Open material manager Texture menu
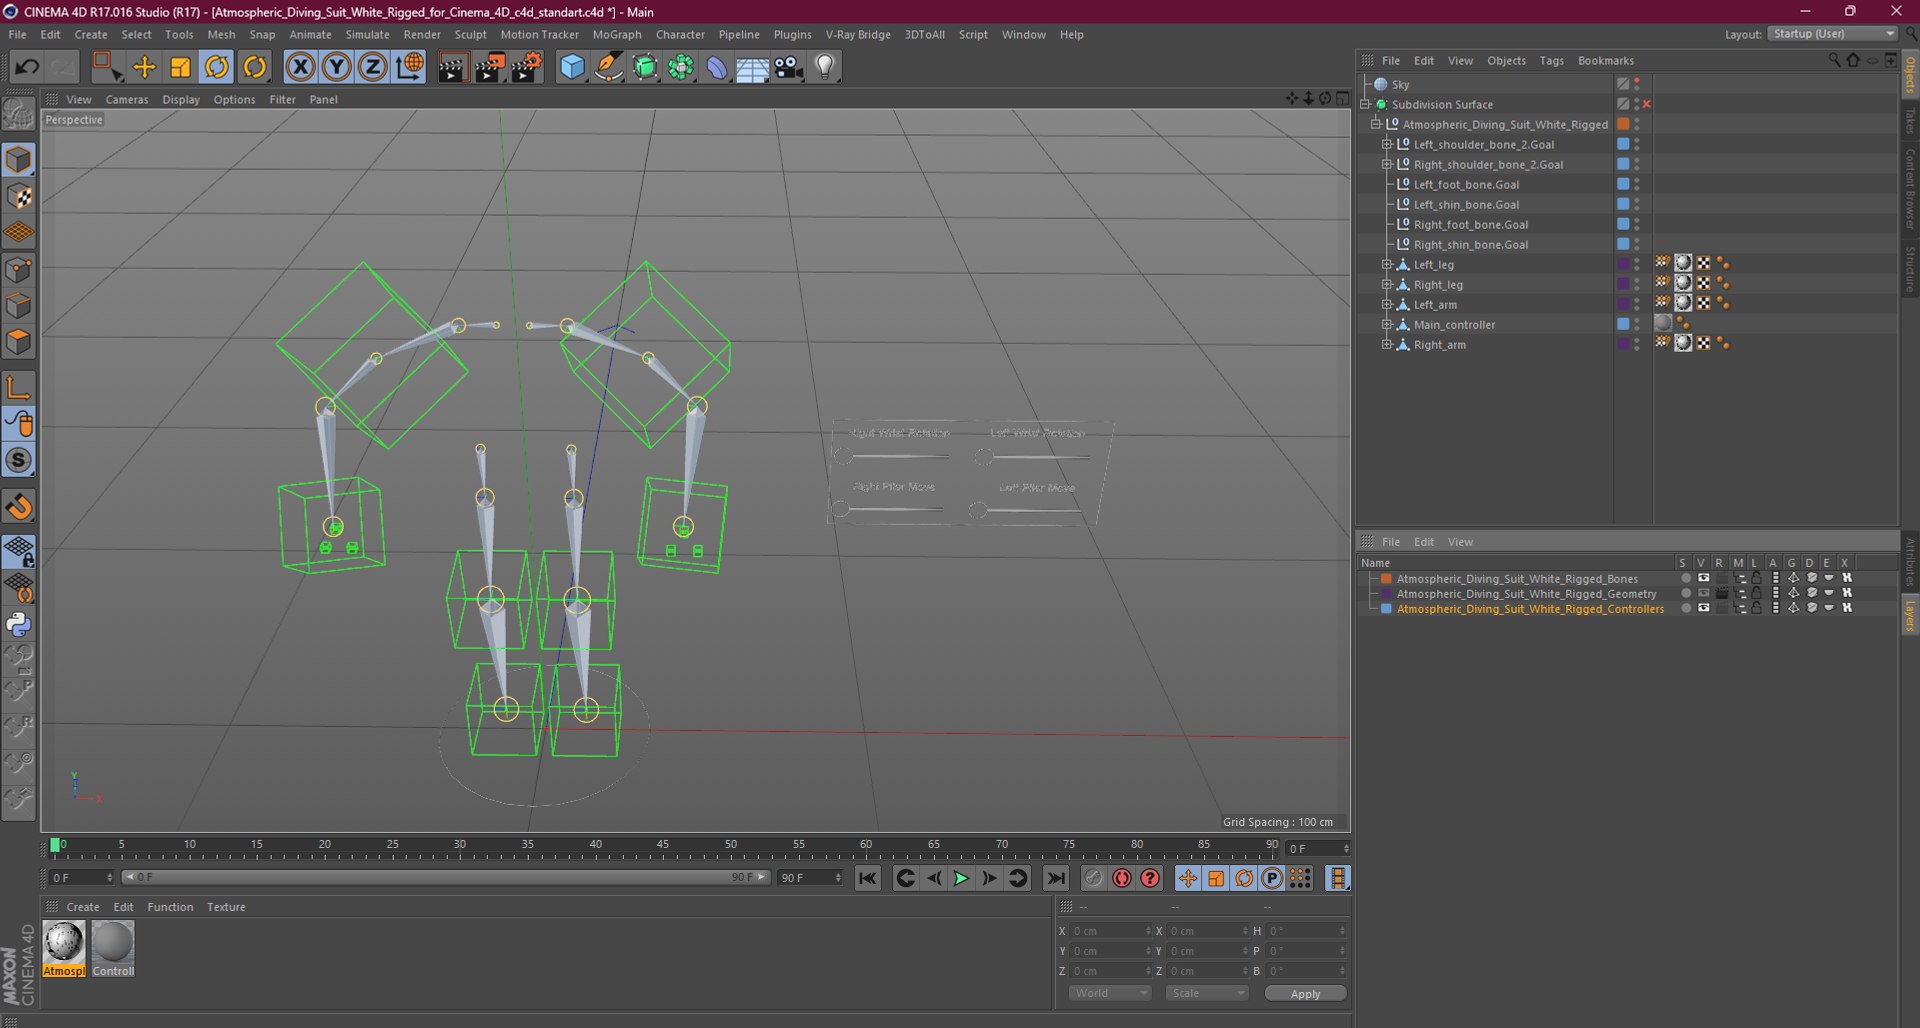 tap(226, 907)
